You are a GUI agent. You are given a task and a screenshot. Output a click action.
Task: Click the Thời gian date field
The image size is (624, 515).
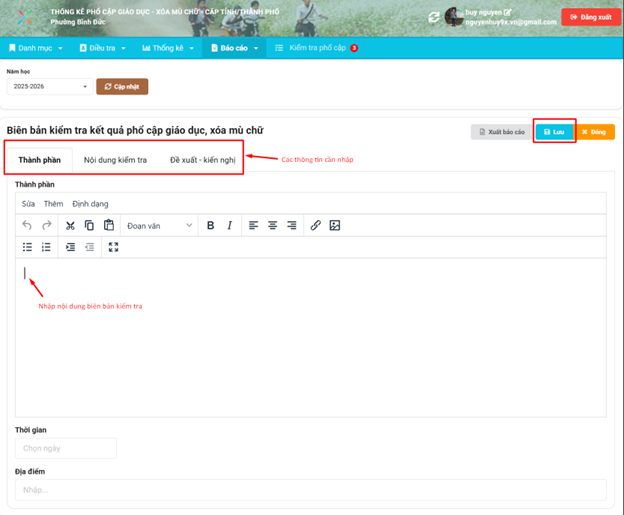tap(66, 449)
